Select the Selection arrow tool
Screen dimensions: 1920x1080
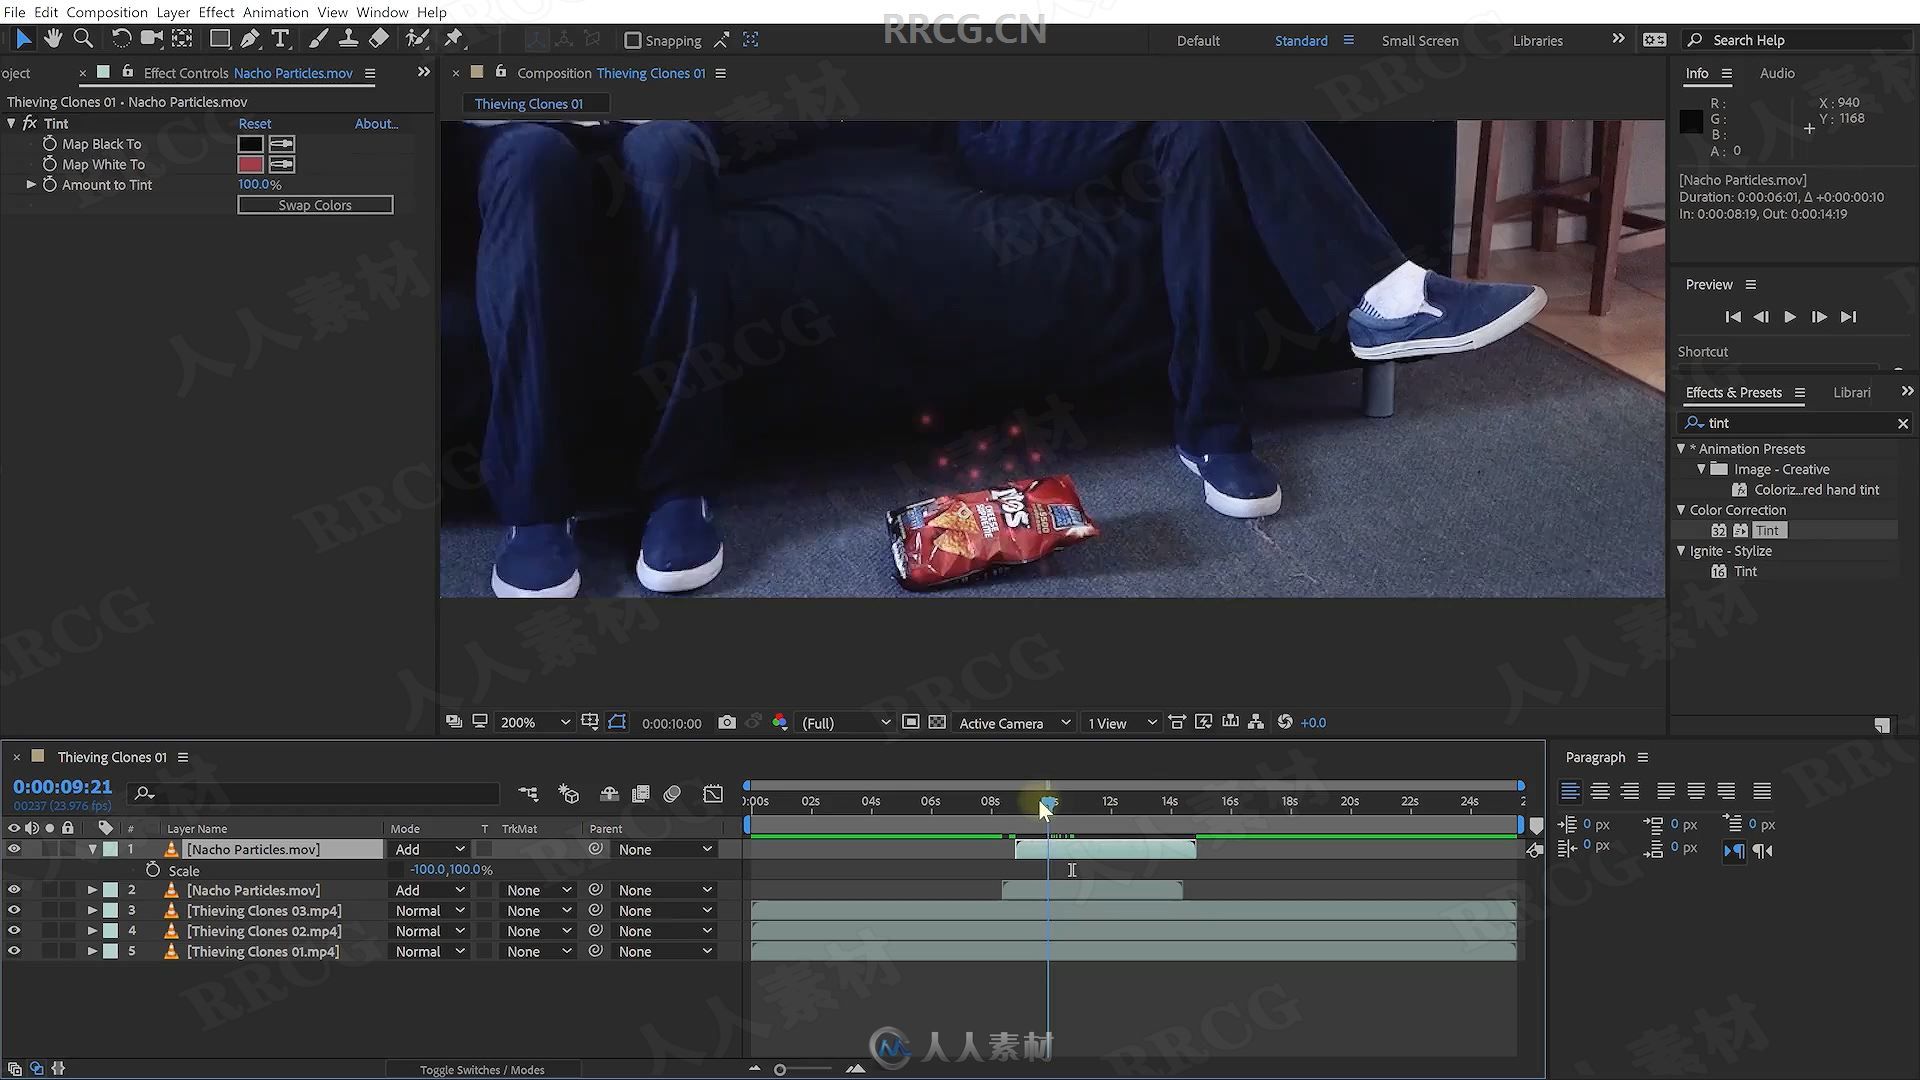(x=23, y=39)
